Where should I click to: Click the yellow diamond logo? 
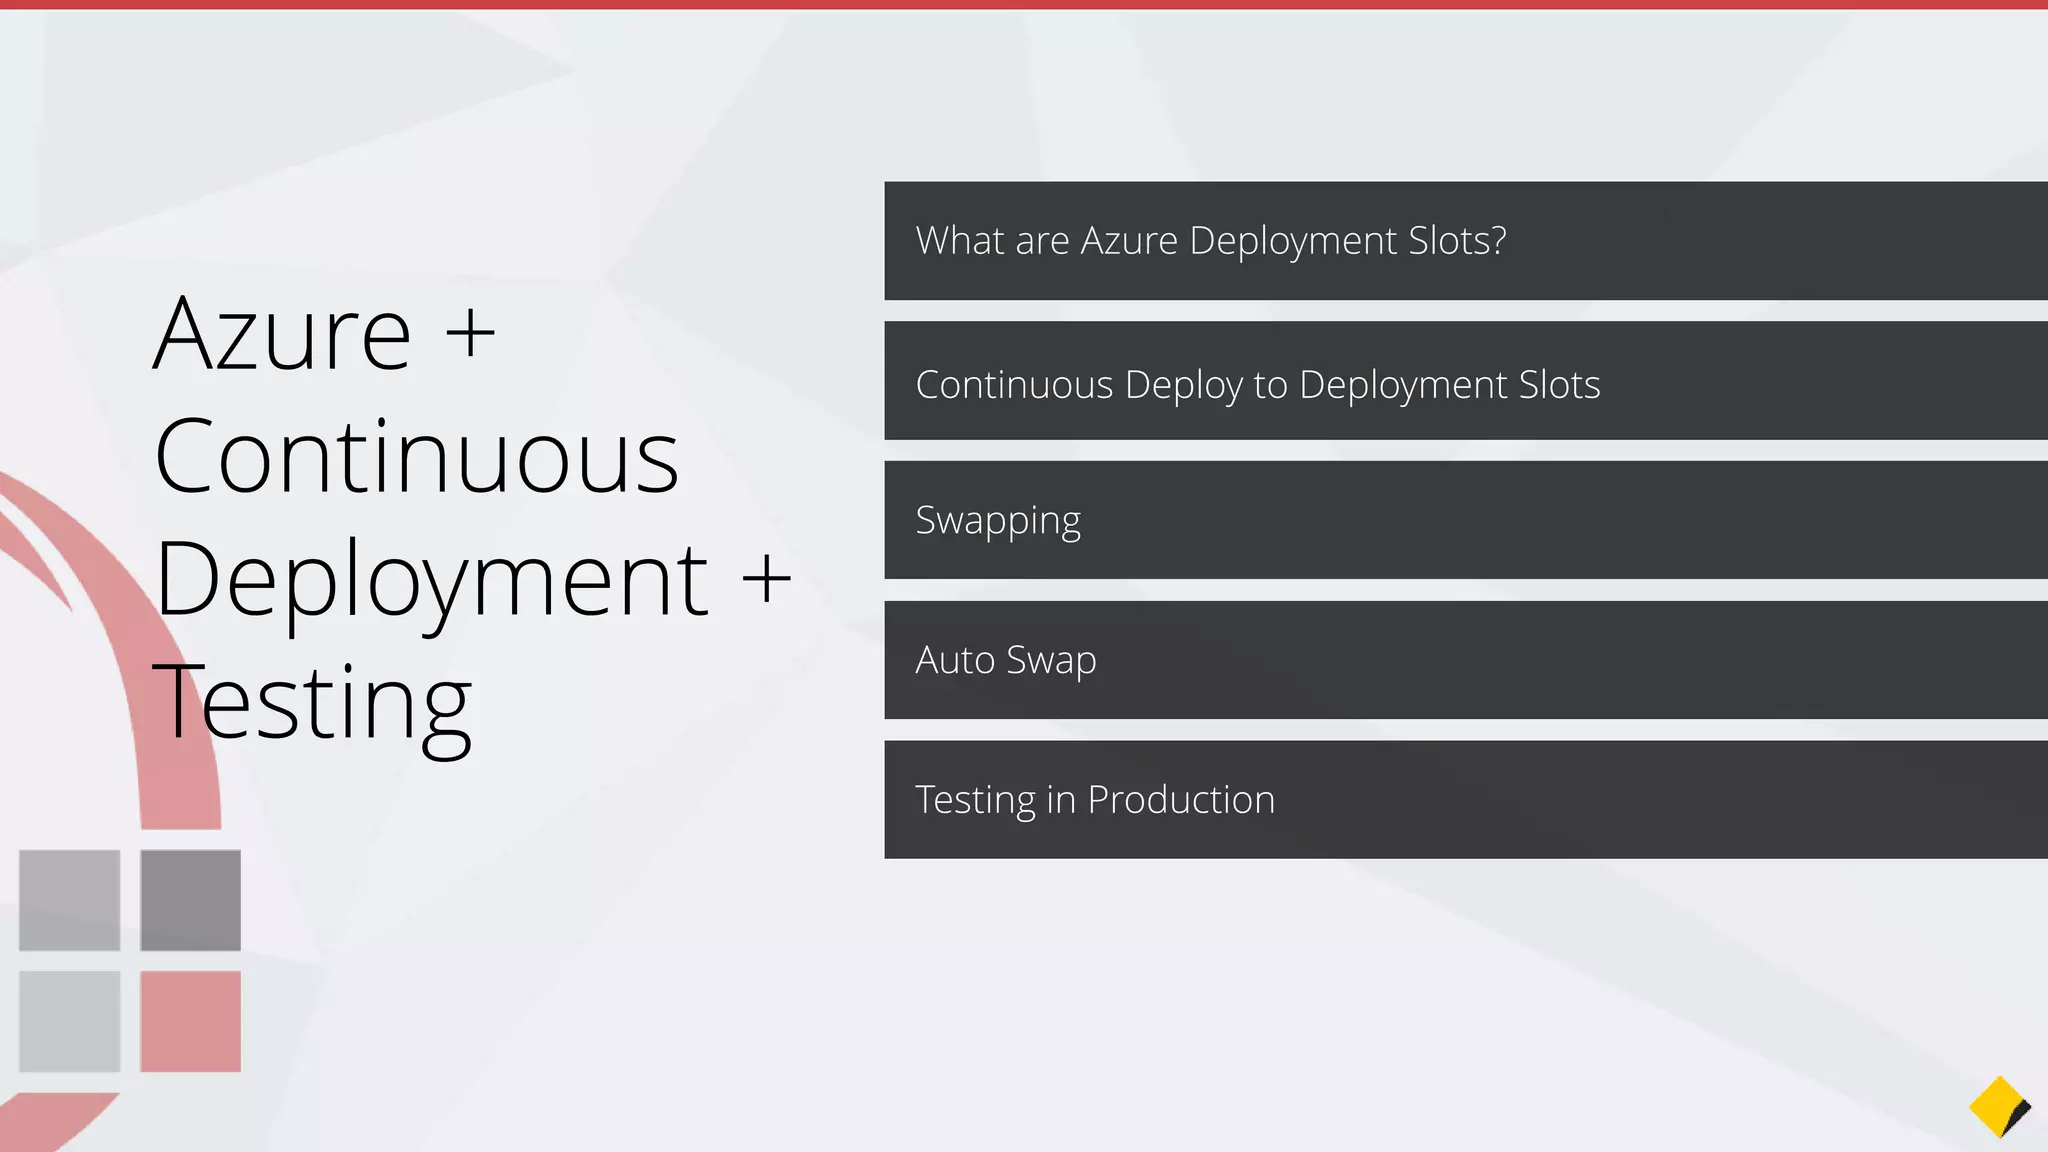coord(2000,1107)
